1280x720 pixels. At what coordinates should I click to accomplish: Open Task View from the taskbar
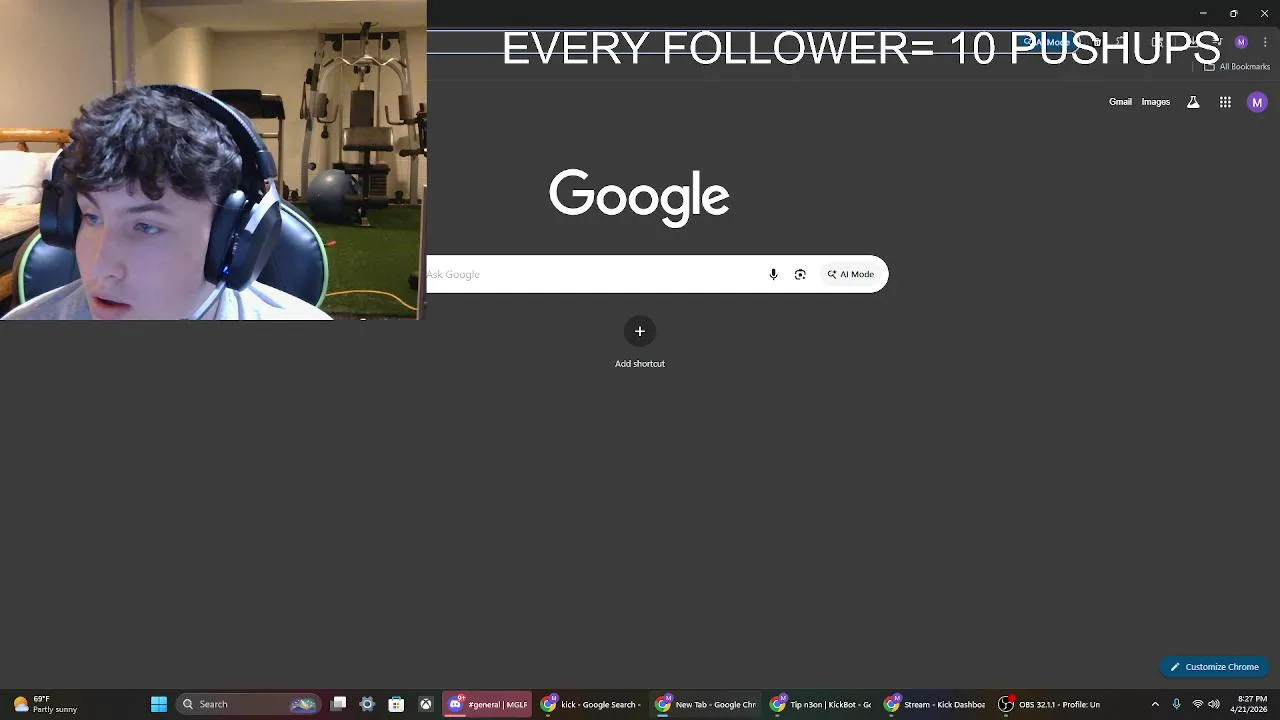[339, 704]
